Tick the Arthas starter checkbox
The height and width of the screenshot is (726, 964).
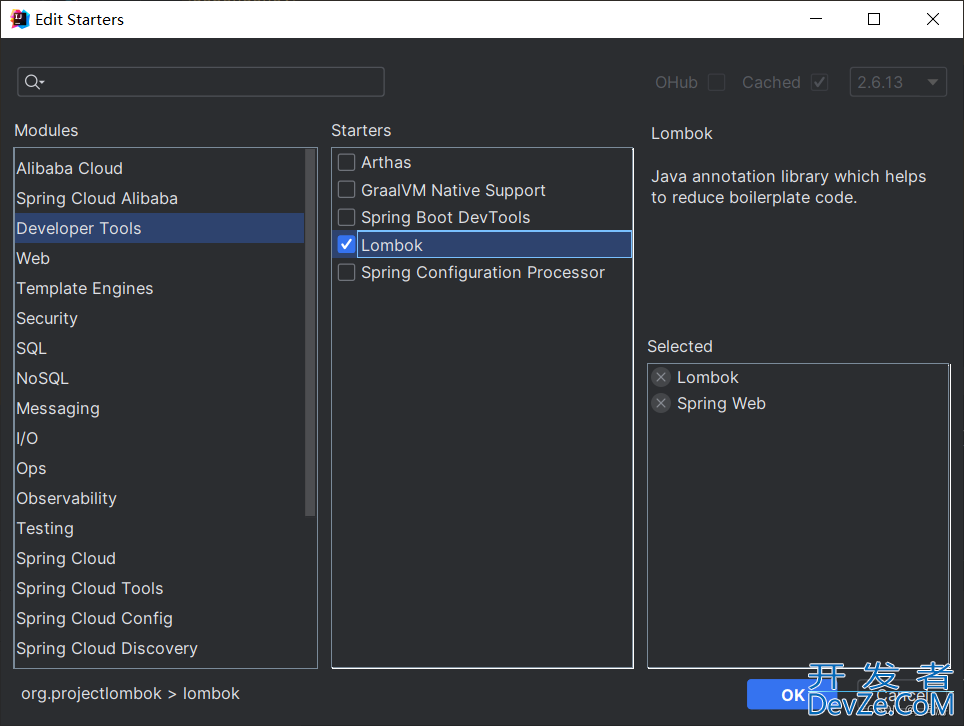[347, 162]
